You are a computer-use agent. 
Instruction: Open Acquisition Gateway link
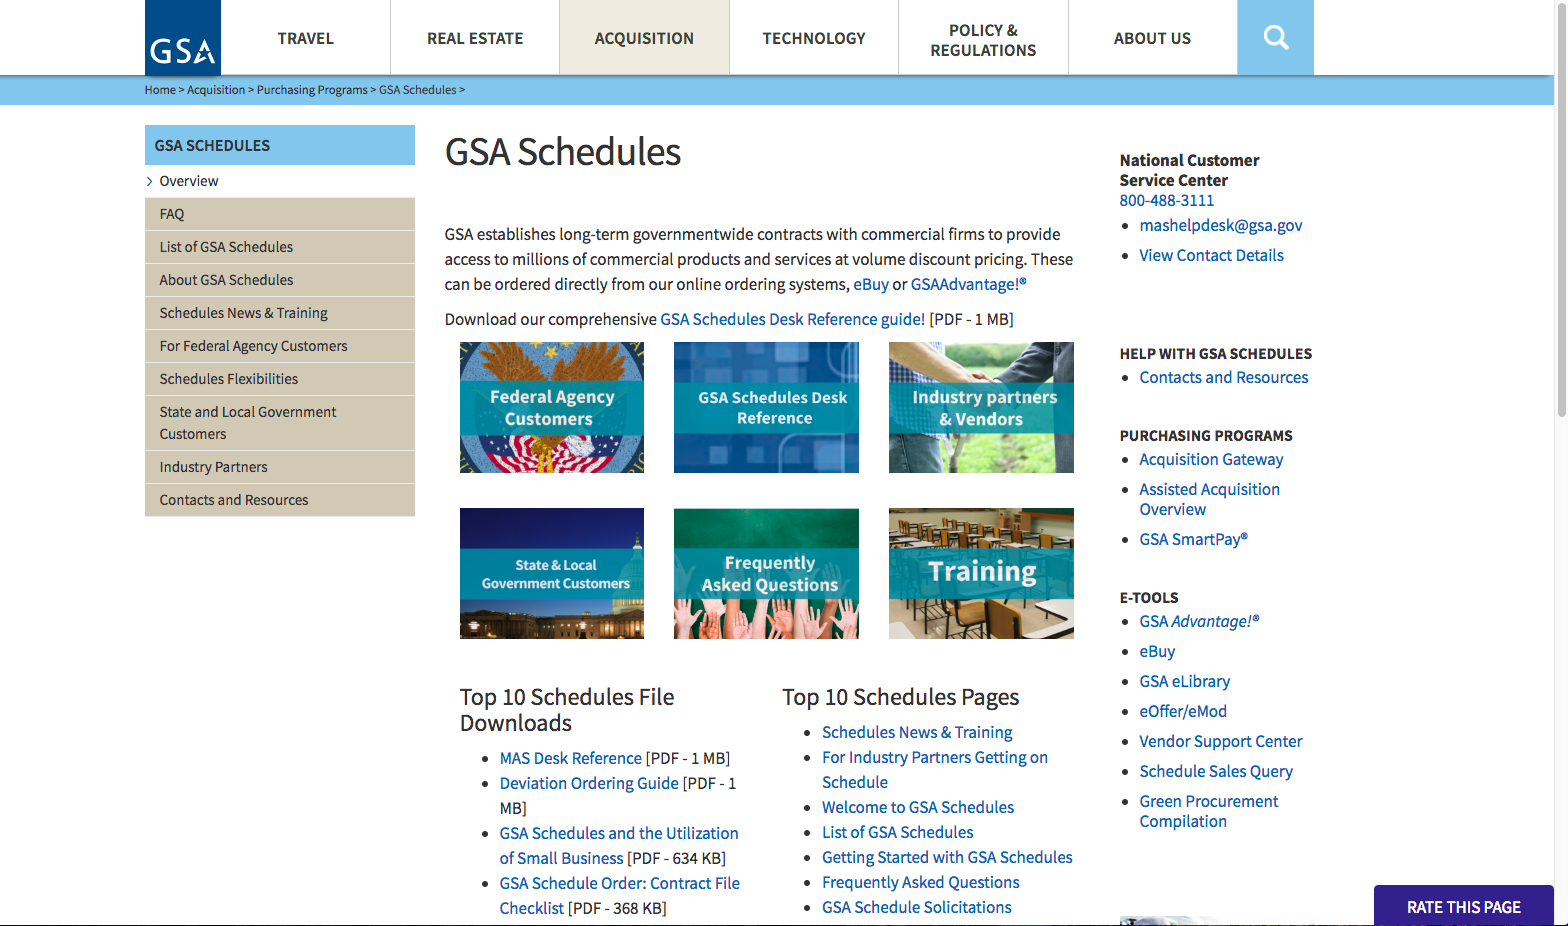pos(1212,460)
